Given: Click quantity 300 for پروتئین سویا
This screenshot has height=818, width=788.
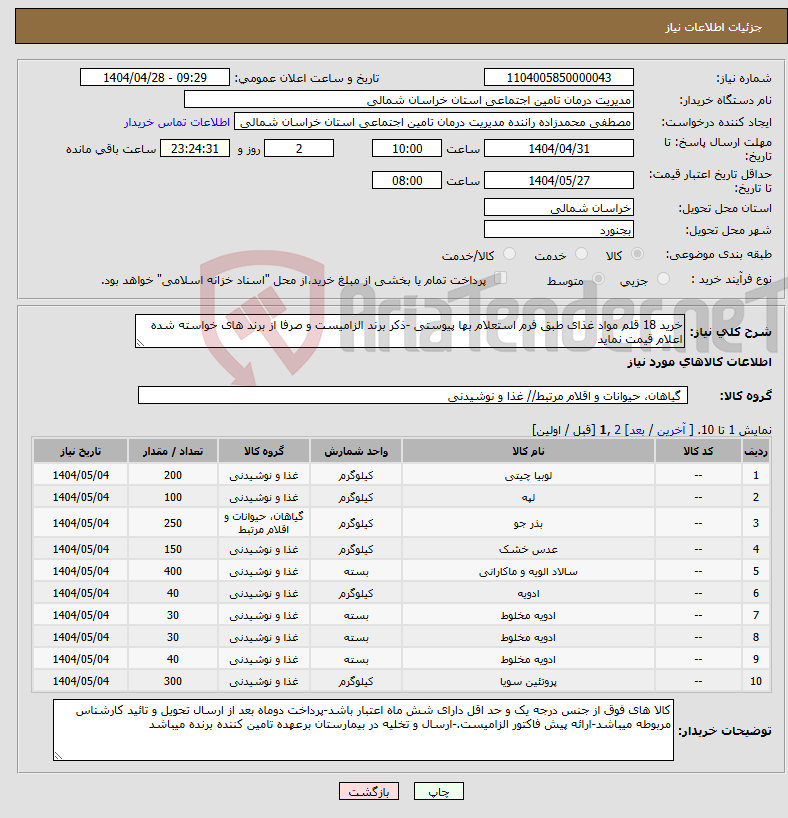Looking at the screenshot, I should pyautogui.click(x=173, y=681).
